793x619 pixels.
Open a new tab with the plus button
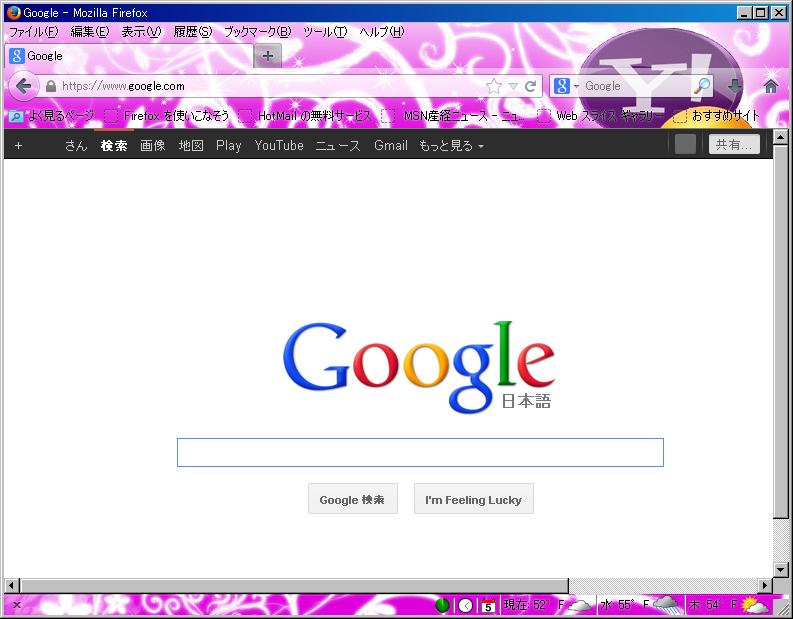tap(268, 56)
